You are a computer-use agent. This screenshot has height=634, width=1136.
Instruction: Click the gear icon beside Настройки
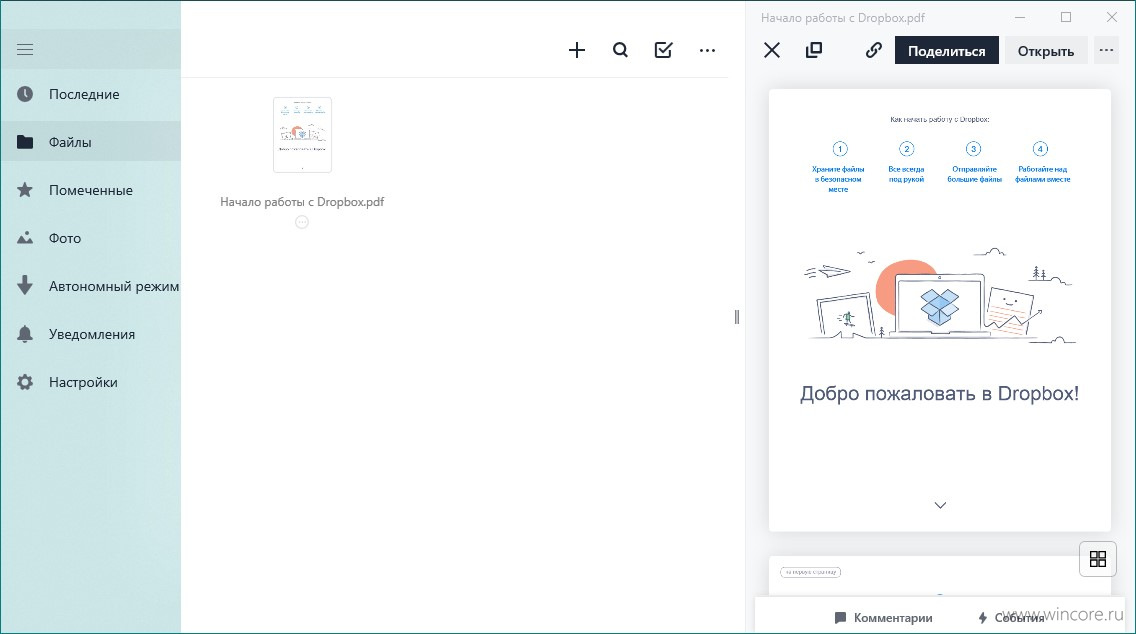[25, 382]
